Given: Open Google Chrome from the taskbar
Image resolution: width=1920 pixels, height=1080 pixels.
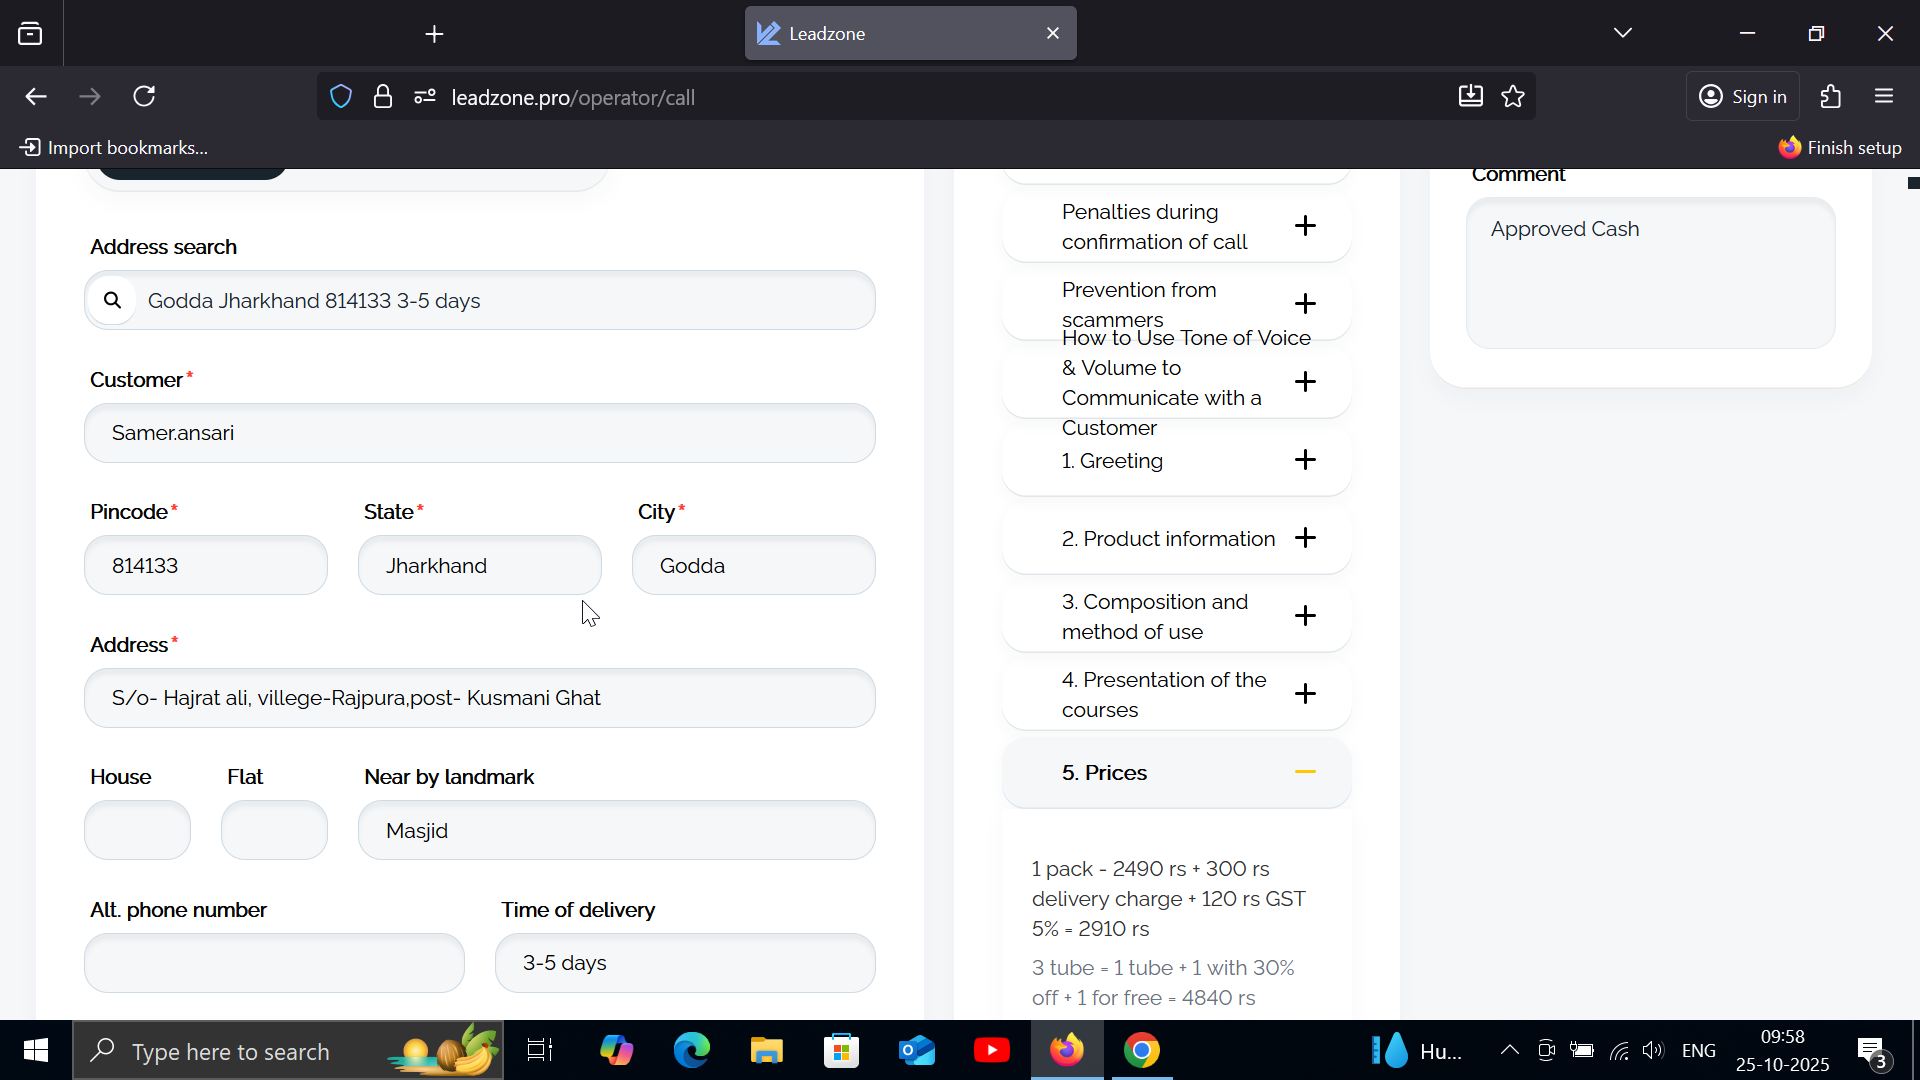Looking at the screenshot, I should pyautogui.click(x=1141, y=1051).
